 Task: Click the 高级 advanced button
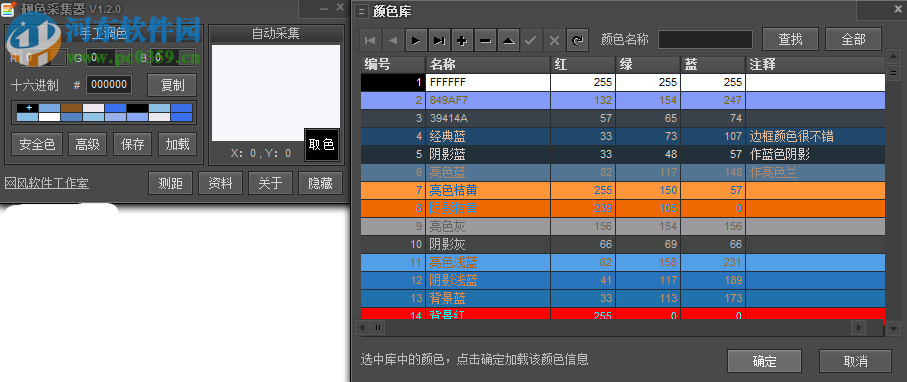[x=87, y=144]
